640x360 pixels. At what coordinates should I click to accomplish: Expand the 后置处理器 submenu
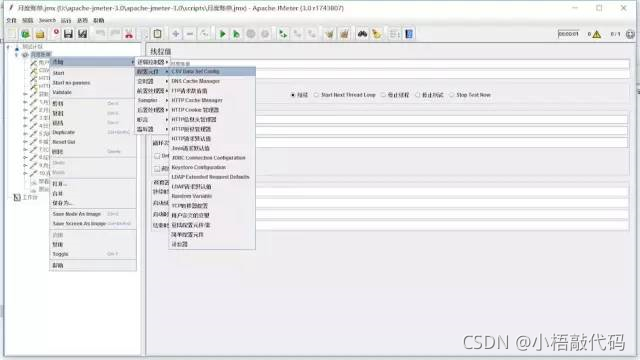(152, 110)
